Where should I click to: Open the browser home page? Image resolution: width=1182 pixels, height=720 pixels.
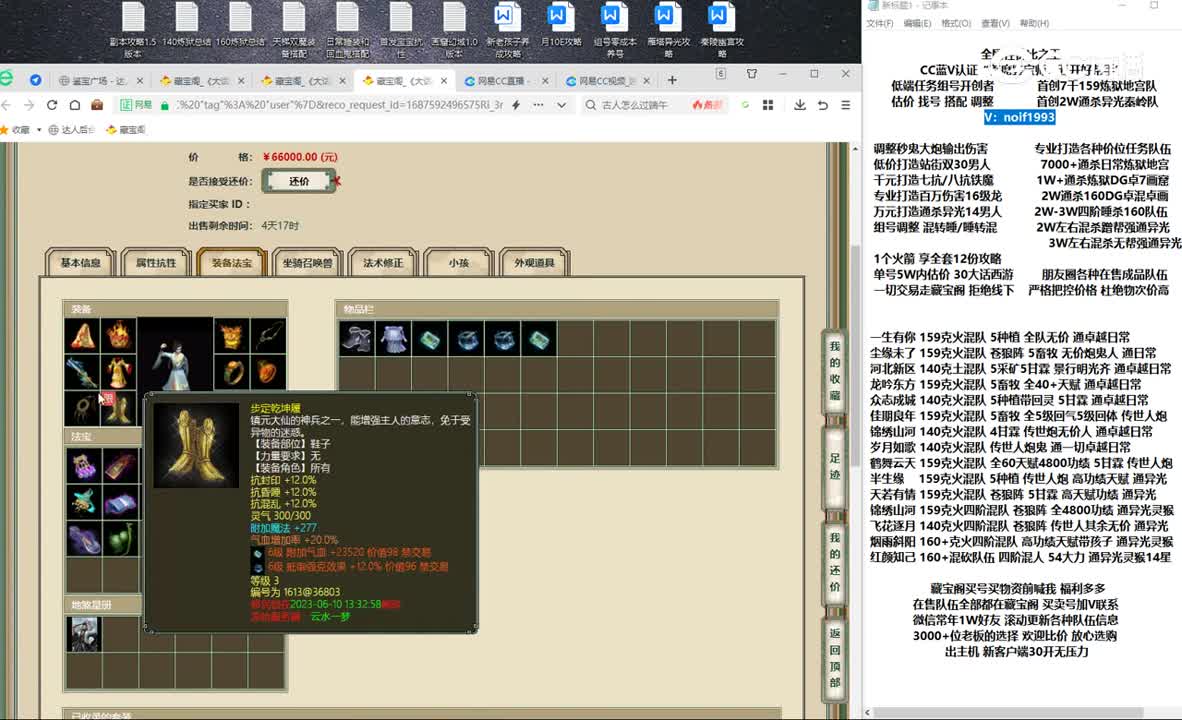pos(75,105)
